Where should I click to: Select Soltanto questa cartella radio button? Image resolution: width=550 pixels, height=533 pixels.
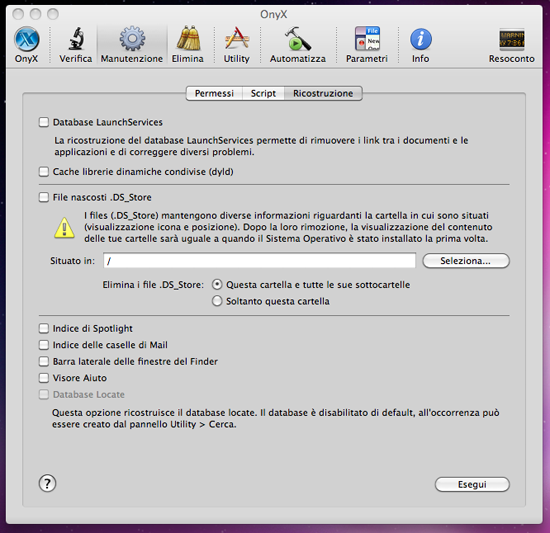click(217, 301)
